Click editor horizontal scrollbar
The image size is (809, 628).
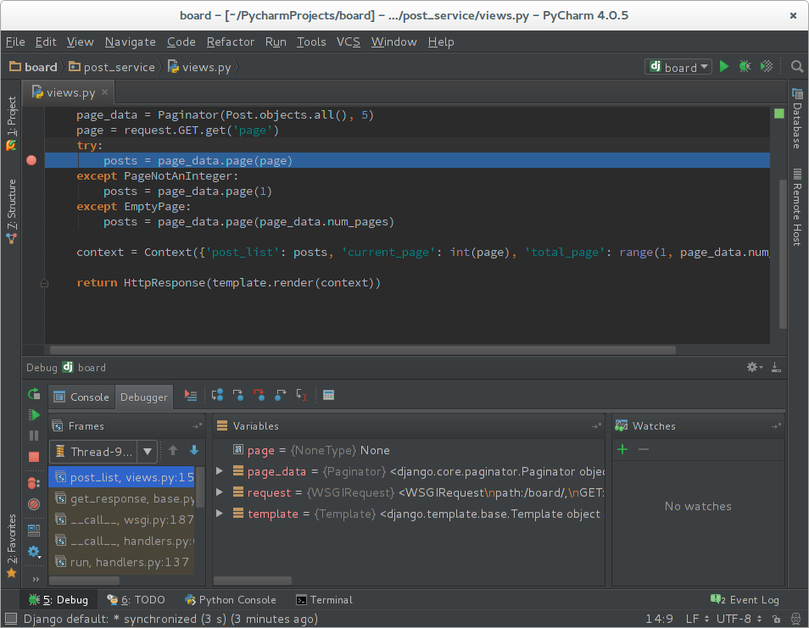[x=363, y=350]
